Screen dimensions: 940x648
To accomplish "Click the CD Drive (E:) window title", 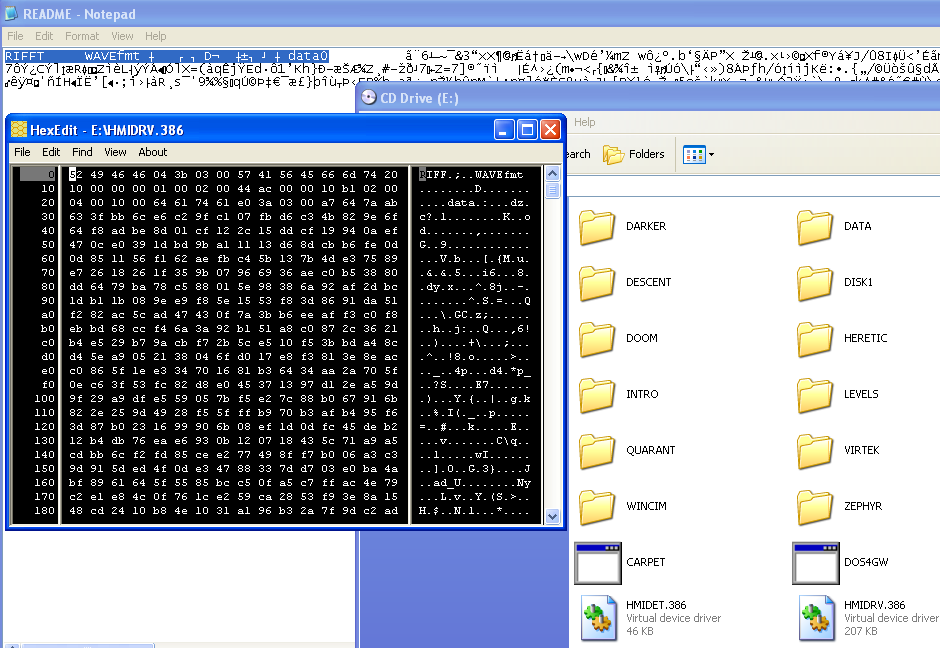I will point(419,98).
